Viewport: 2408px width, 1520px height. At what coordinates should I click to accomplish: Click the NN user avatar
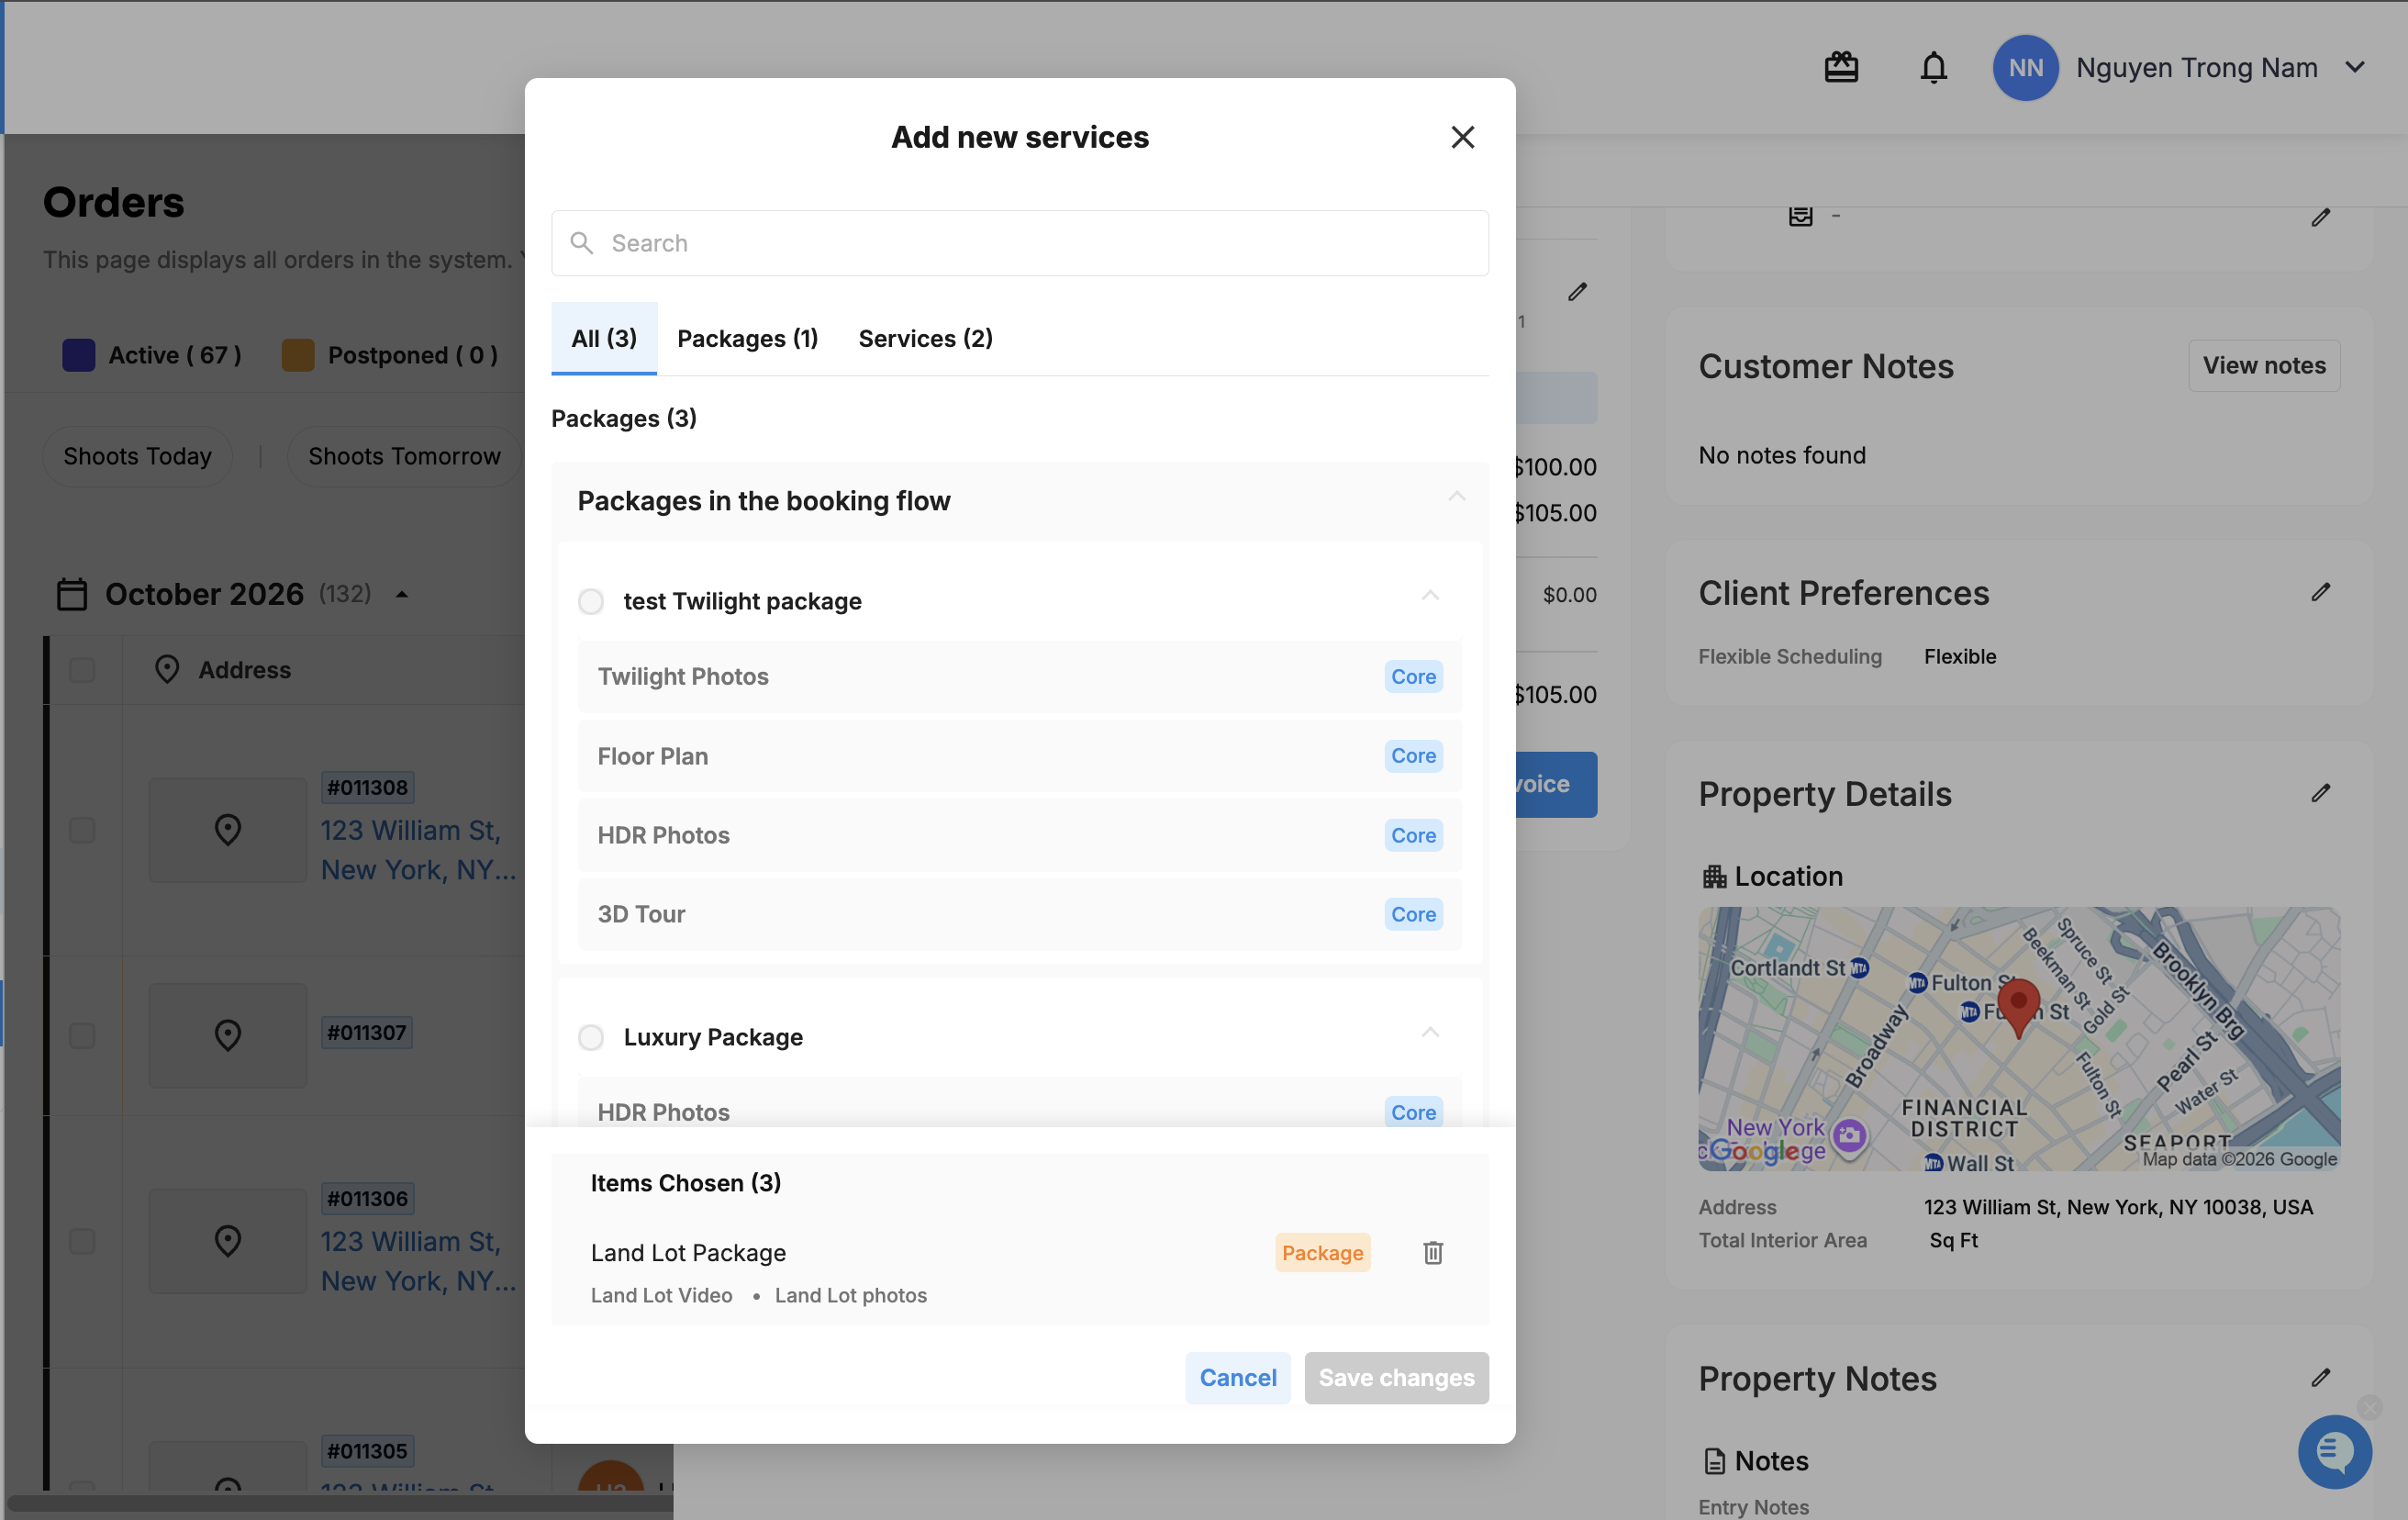[x=2025, y=68]
